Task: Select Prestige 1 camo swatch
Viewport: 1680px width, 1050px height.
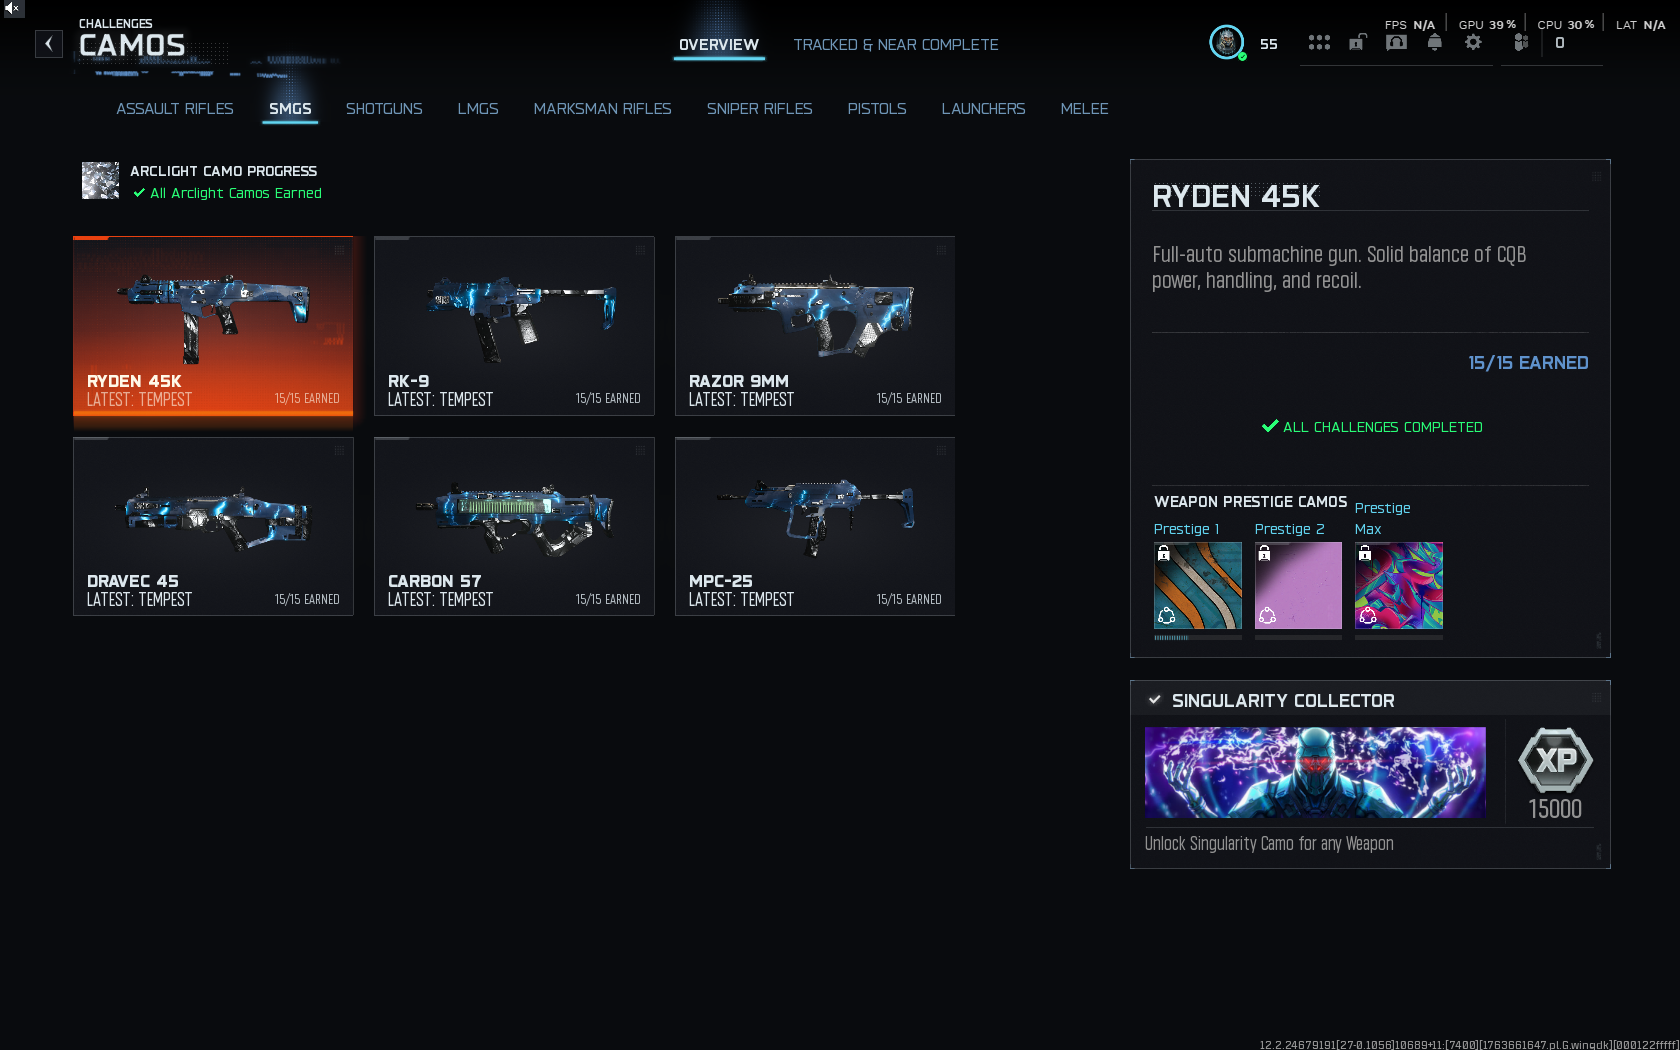Action: coord(1198,586)
